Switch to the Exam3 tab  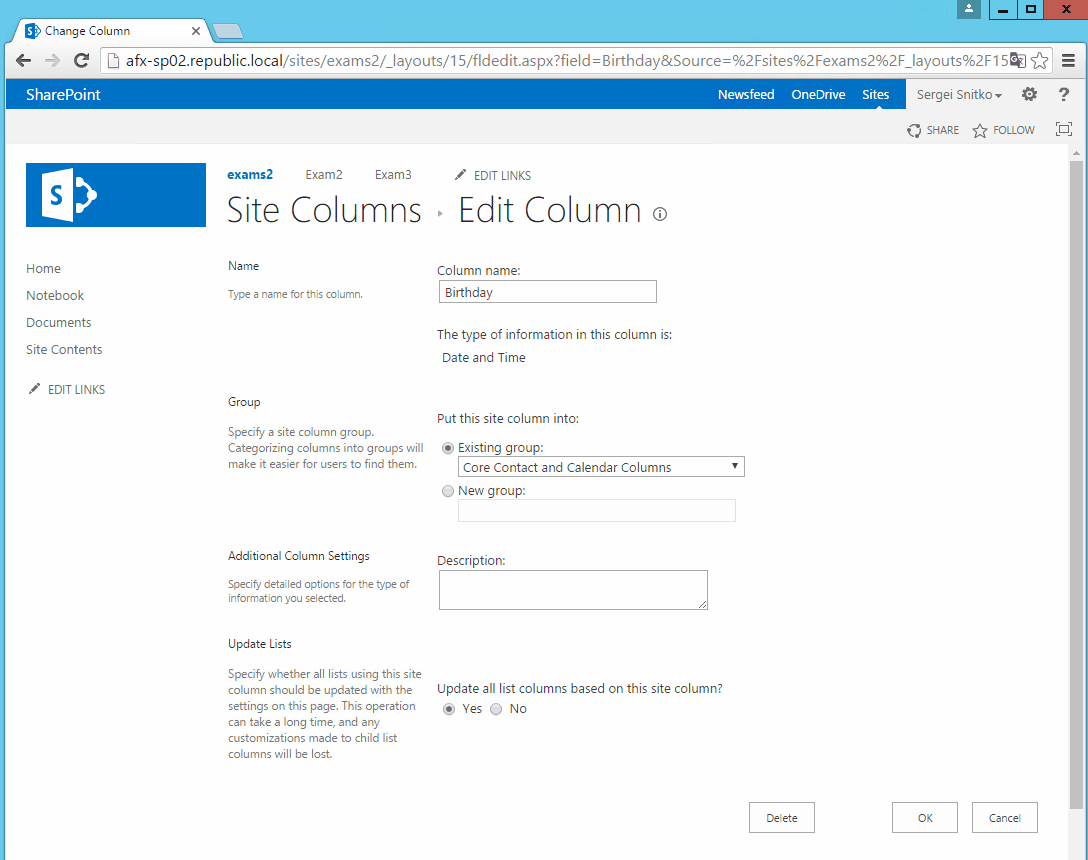[x=393, y=174]
